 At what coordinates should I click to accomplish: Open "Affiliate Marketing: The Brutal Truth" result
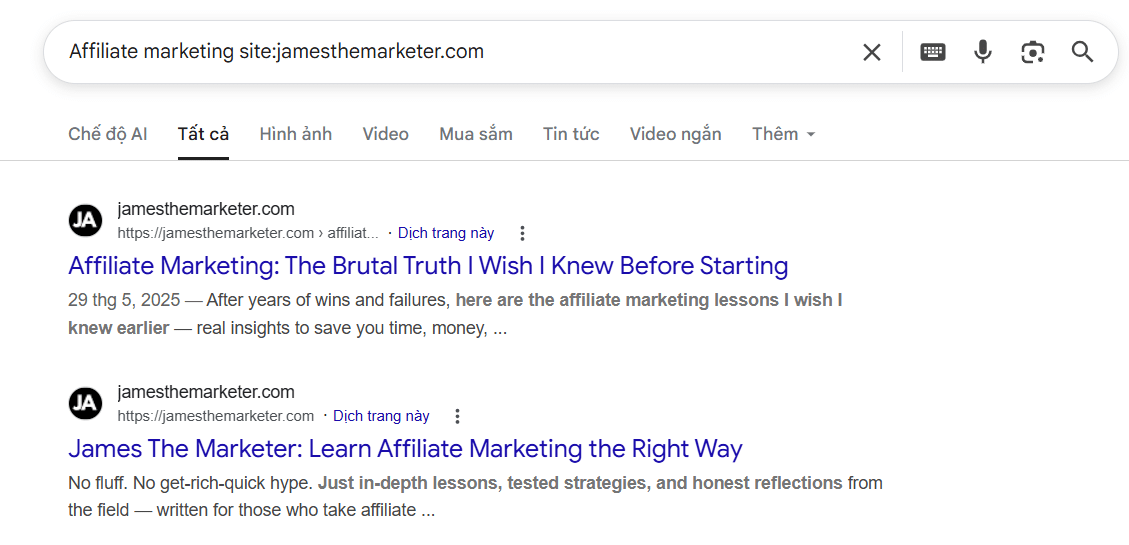(428, 266)
